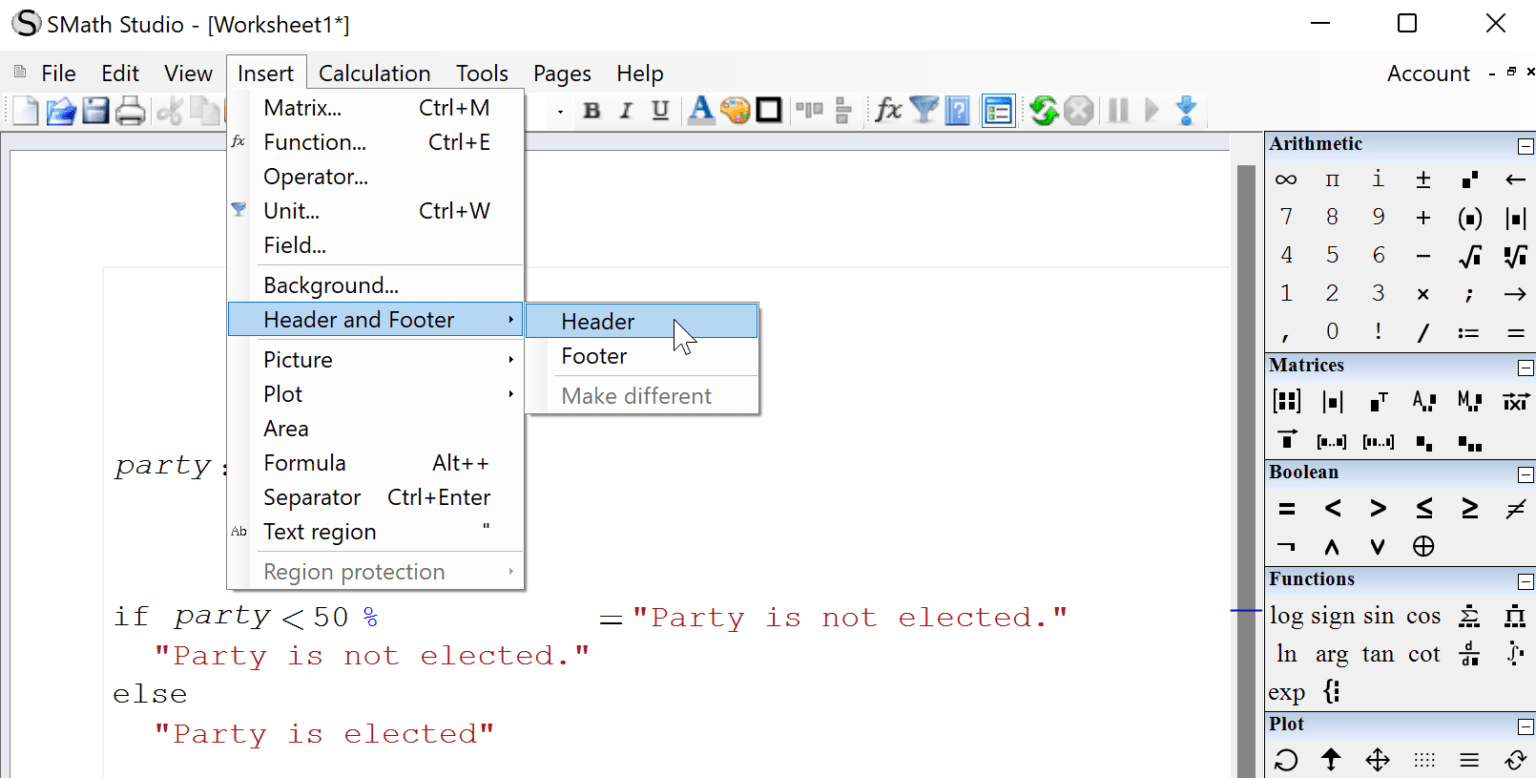The image size is (1536, 778).
Task: Click the plot Rotate icon
Action: 1286,760
